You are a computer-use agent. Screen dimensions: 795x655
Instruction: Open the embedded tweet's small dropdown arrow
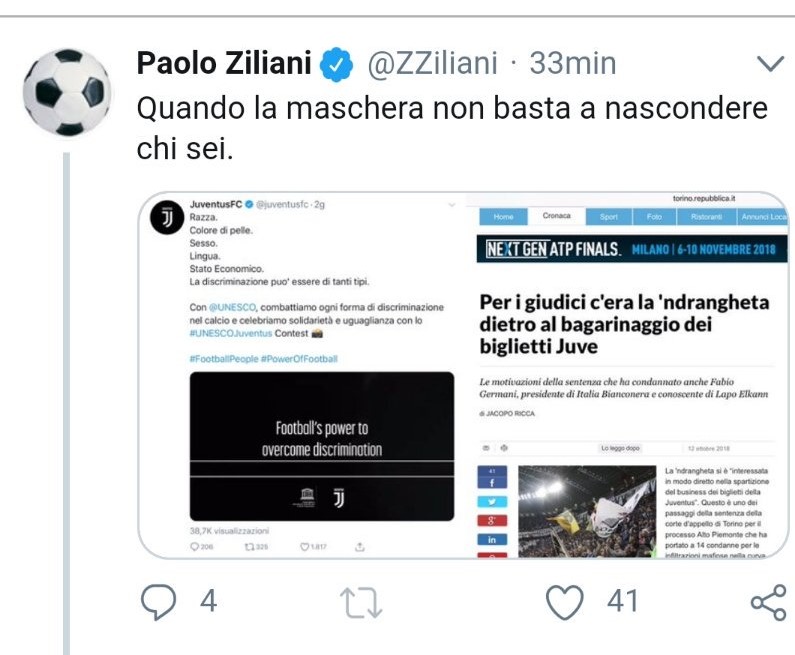coord(451,205)
